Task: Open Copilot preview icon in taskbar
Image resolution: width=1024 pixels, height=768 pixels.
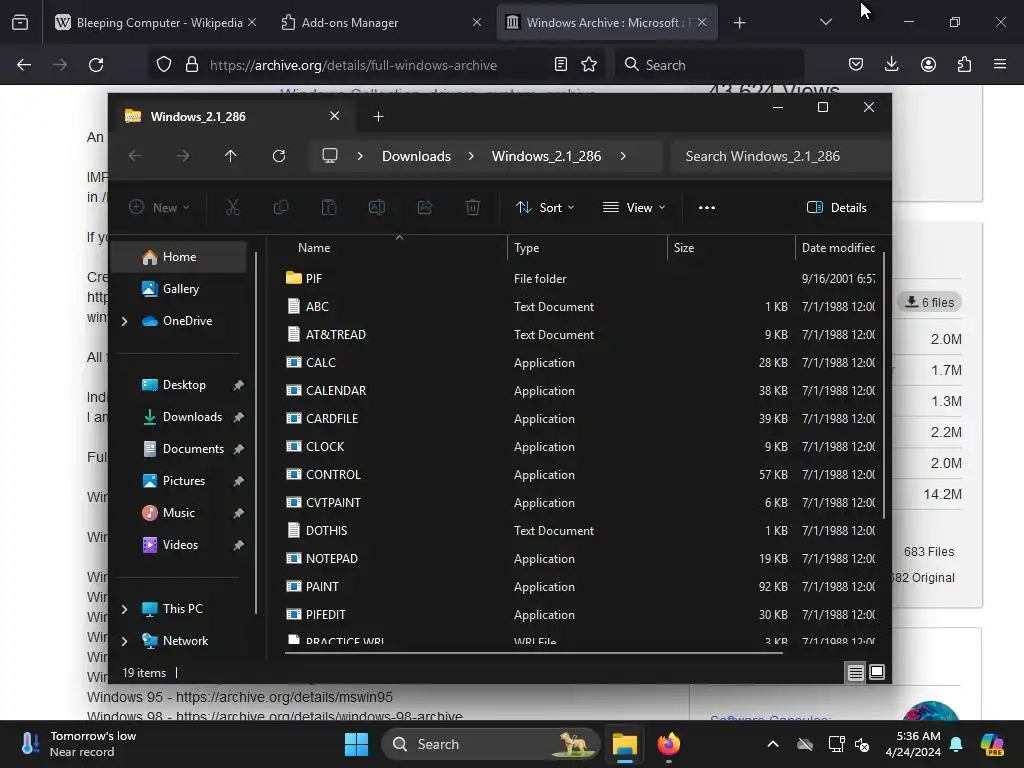Action: [x=992, y=744]
